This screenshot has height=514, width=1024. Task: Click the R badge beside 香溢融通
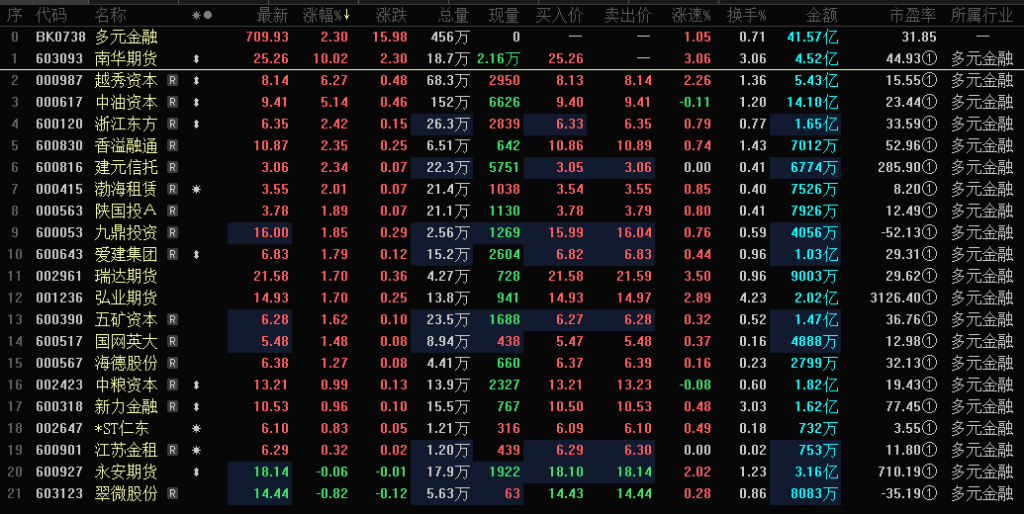(x=172, y=146)
